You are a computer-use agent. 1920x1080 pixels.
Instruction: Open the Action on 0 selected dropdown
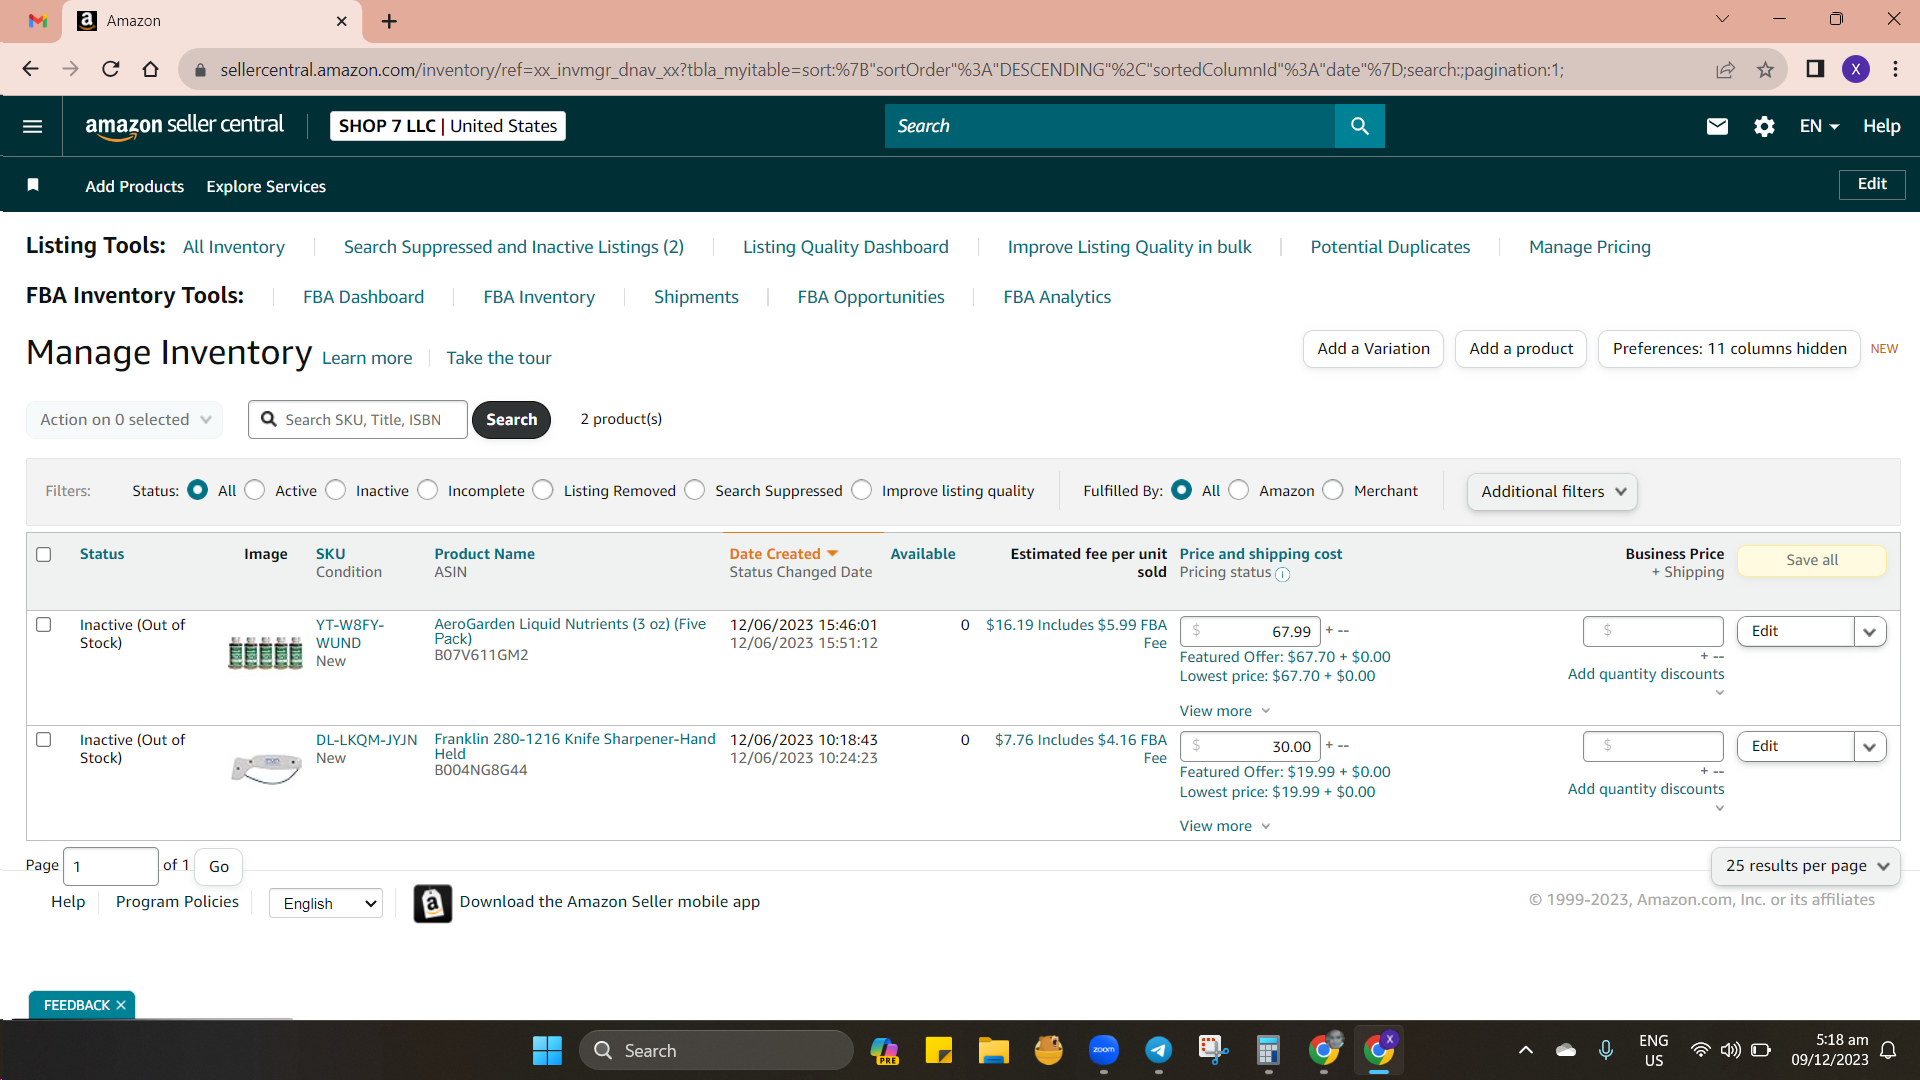click(x=125, y=420)
